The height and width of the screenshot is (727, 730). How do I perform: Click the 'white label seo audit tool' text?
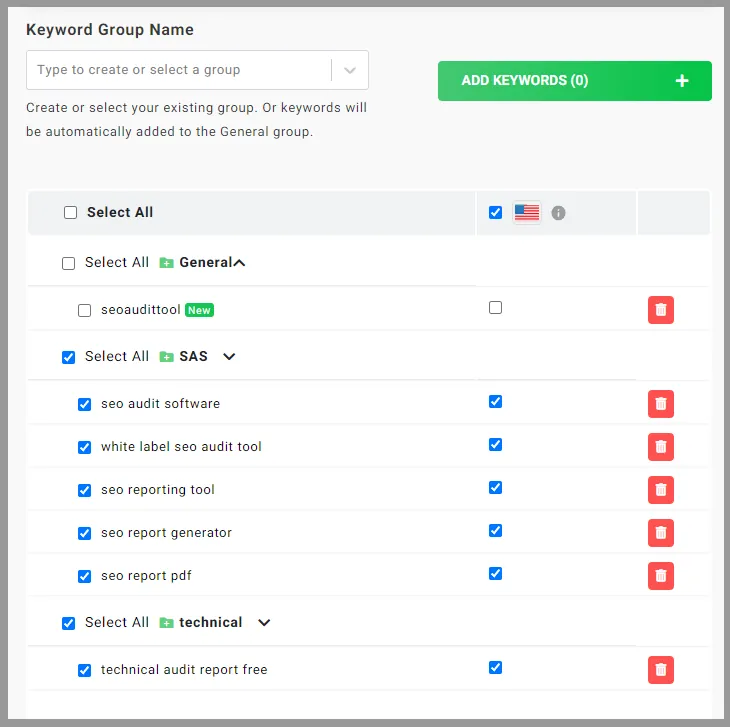(181, 447)
